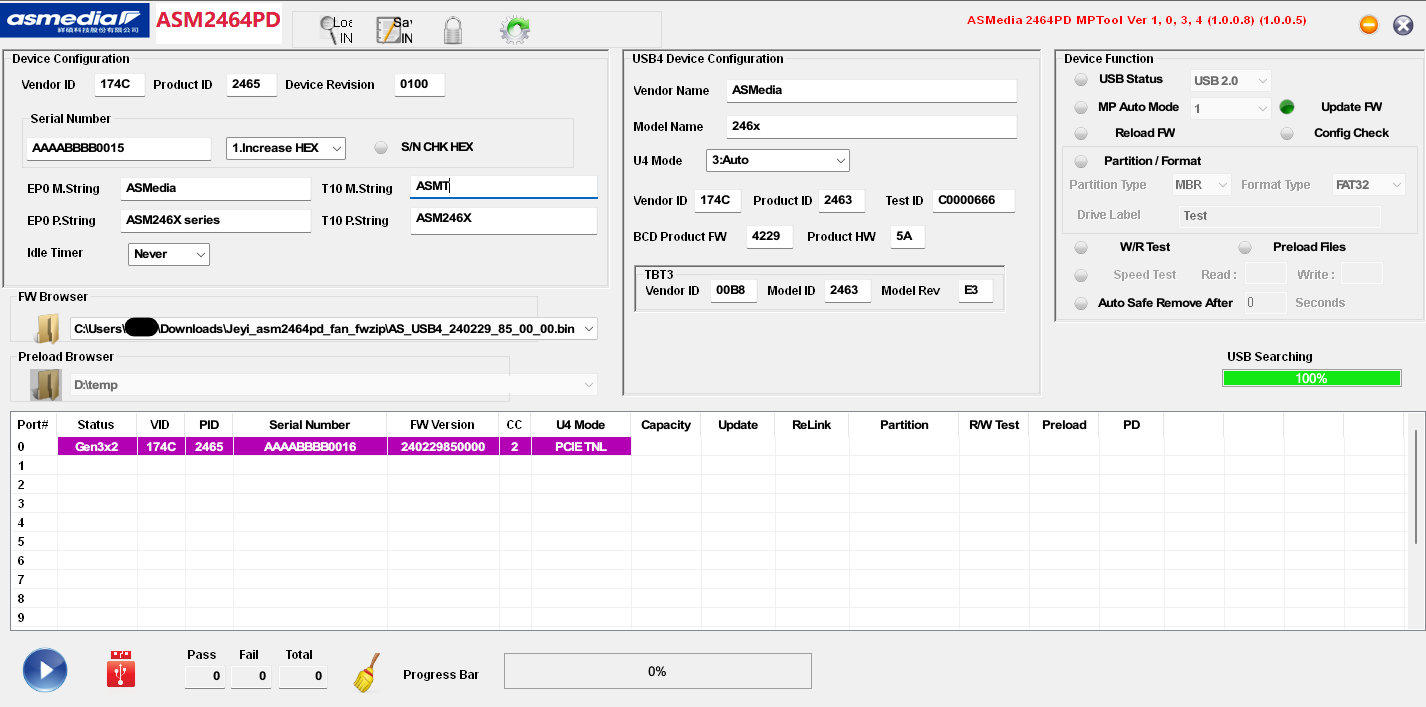Click the USB4 Model Name field

(872, 127)
